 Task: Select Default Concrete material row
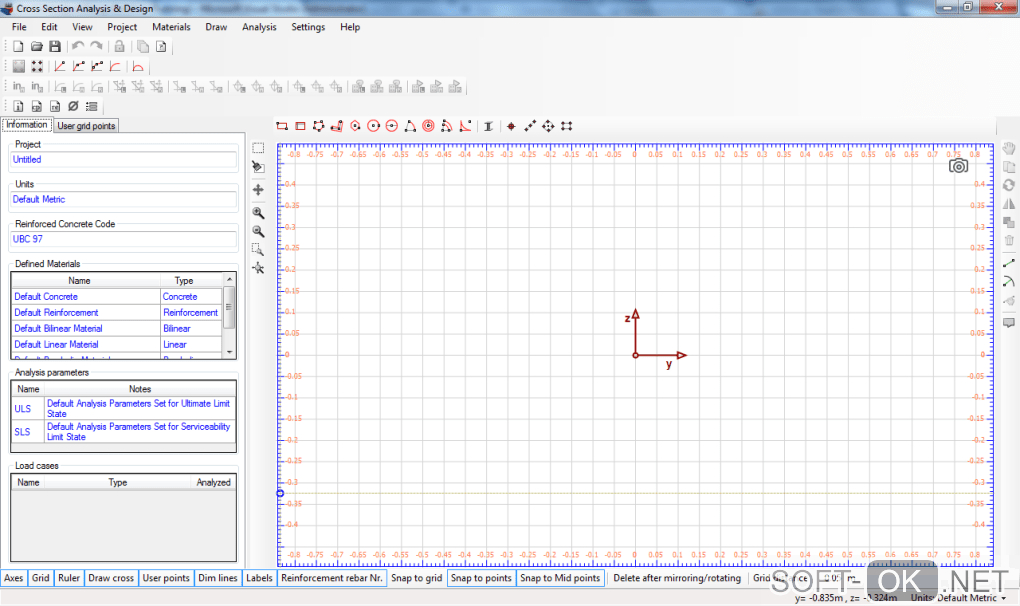pyautogui.click(x=46, y=297)
